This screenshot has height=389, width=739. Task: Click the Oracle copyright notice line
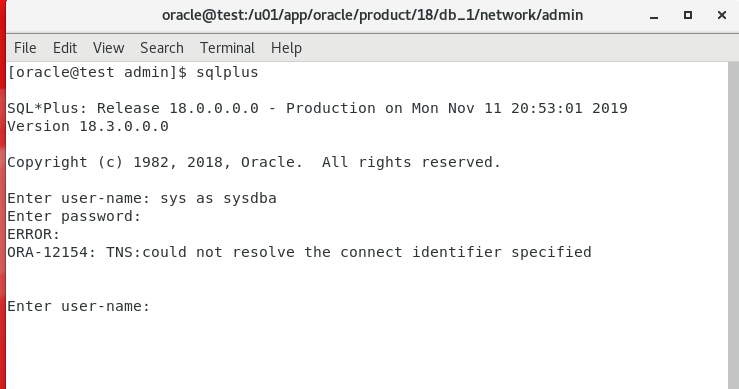254,162
